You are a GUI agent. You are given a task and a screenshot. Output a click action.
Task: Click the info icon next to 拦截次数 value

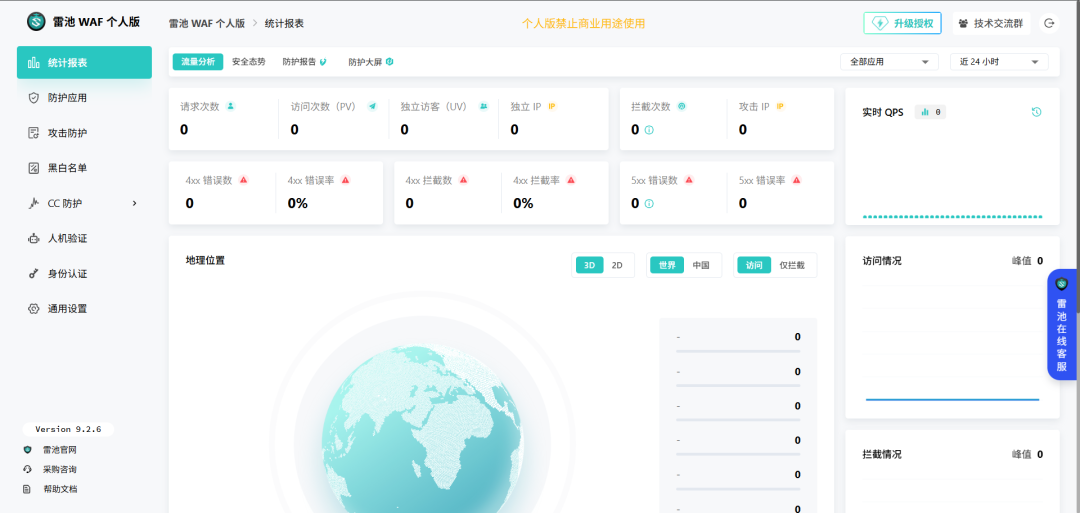[649, 129]
